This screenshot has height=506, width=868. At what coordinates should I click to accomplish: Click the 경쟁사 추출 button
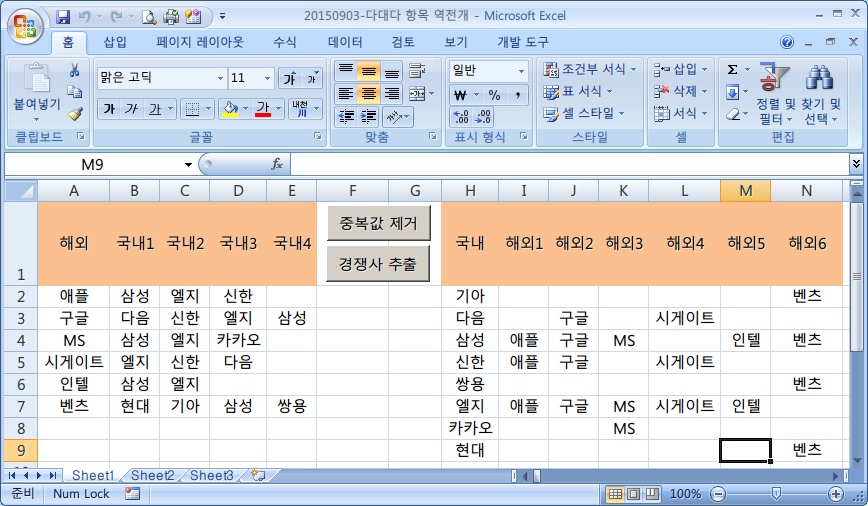378,264
